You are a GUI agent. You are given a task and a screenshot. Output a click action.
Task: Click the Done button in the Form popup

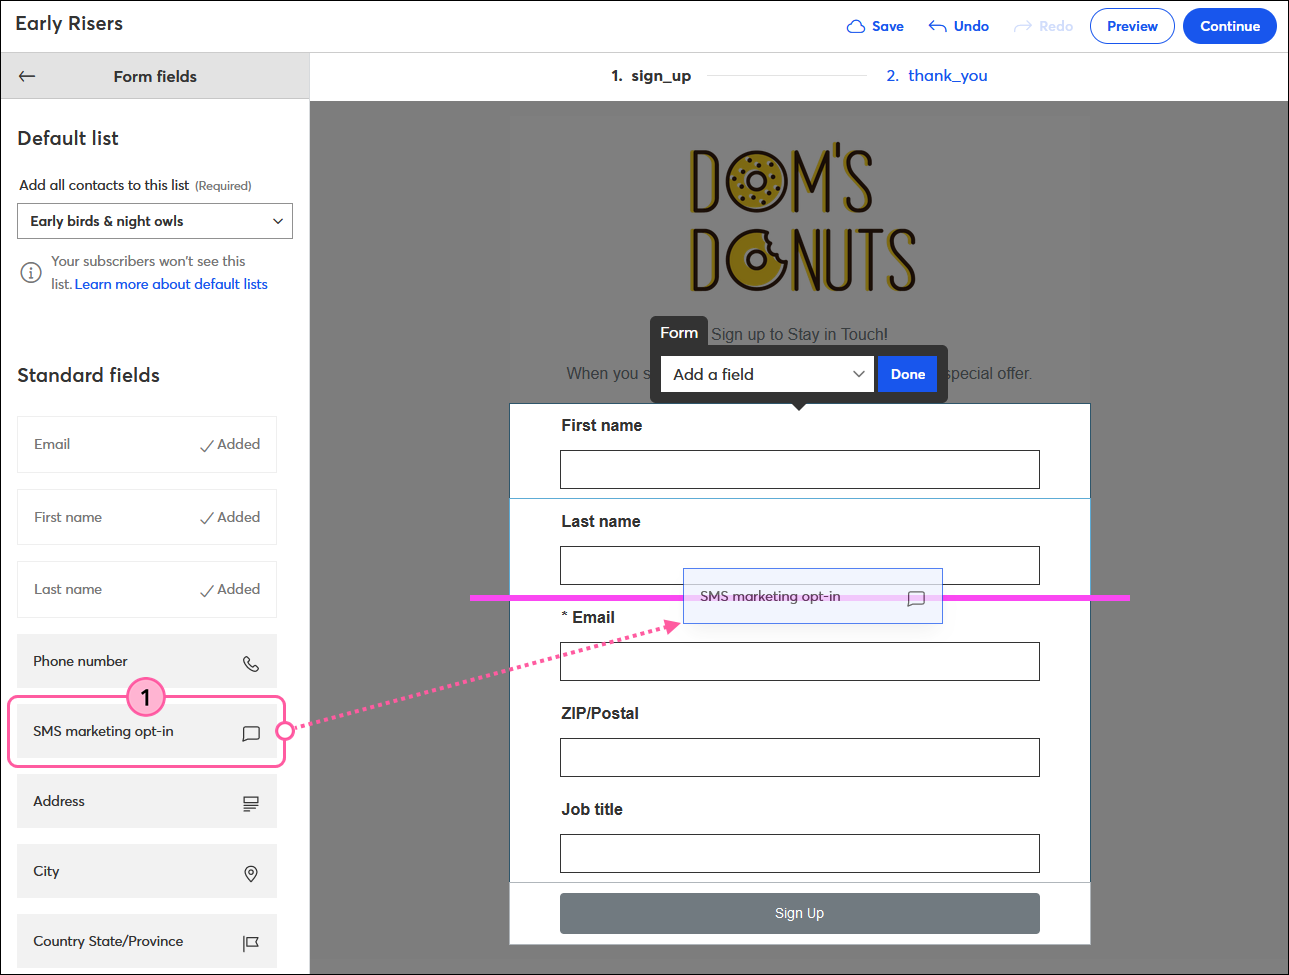[907, 373]
